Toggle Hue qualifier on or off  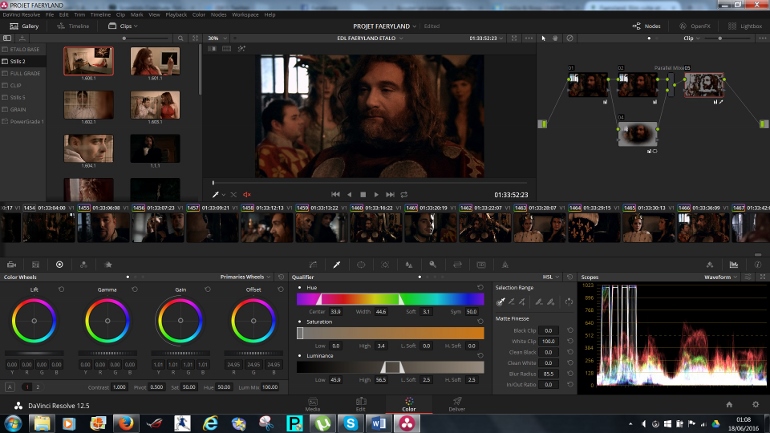coord(300,288)
